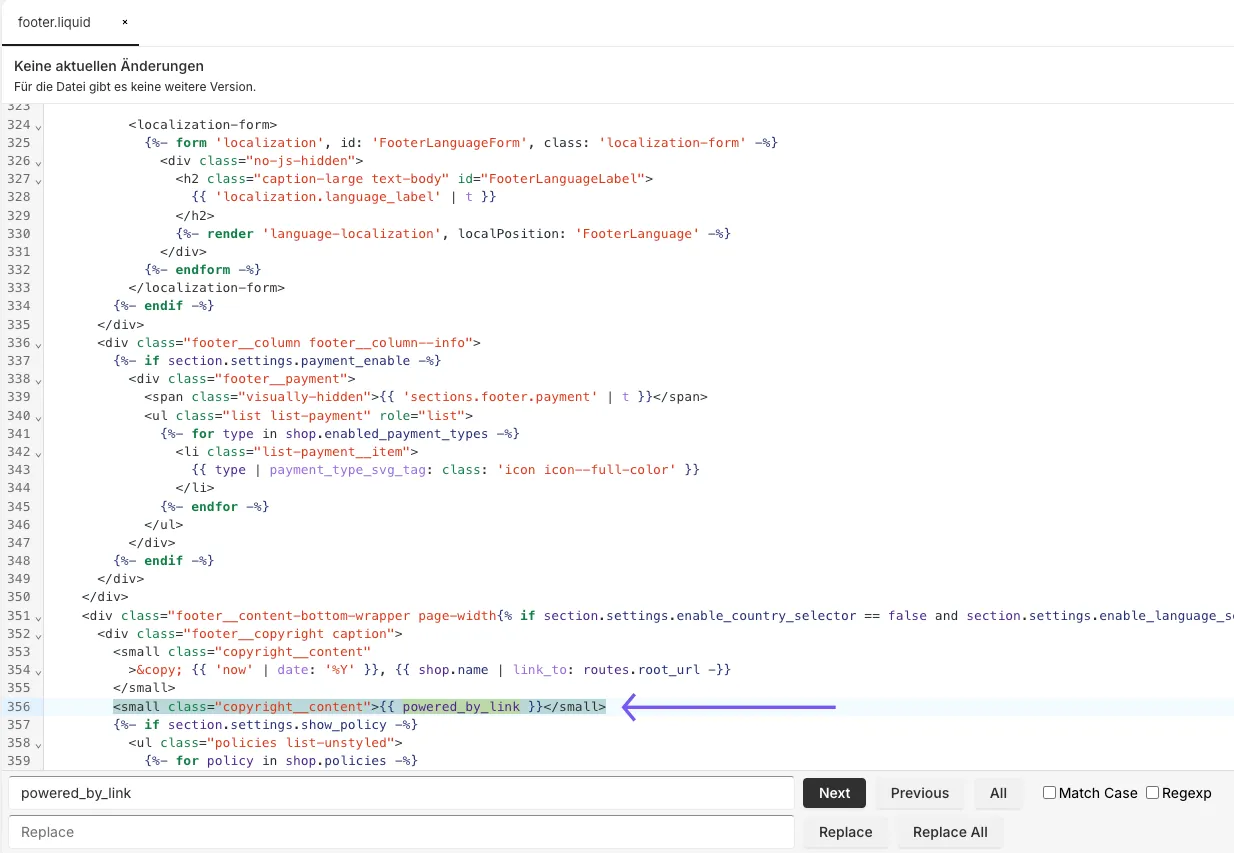Image resolution: width=1234 pixels, height=853 pixels.
Task: Click the div class no-js-hidden line
Action: 261,160
